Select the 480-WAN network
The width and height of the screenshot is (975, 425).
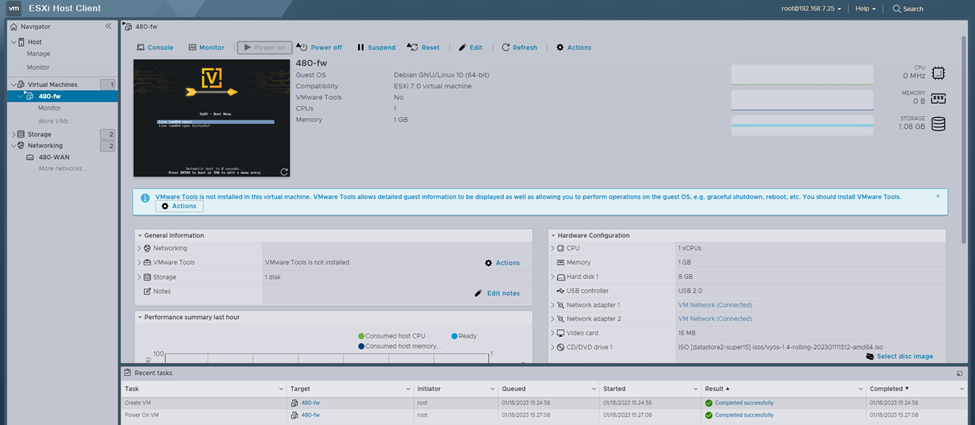[53, 157]
